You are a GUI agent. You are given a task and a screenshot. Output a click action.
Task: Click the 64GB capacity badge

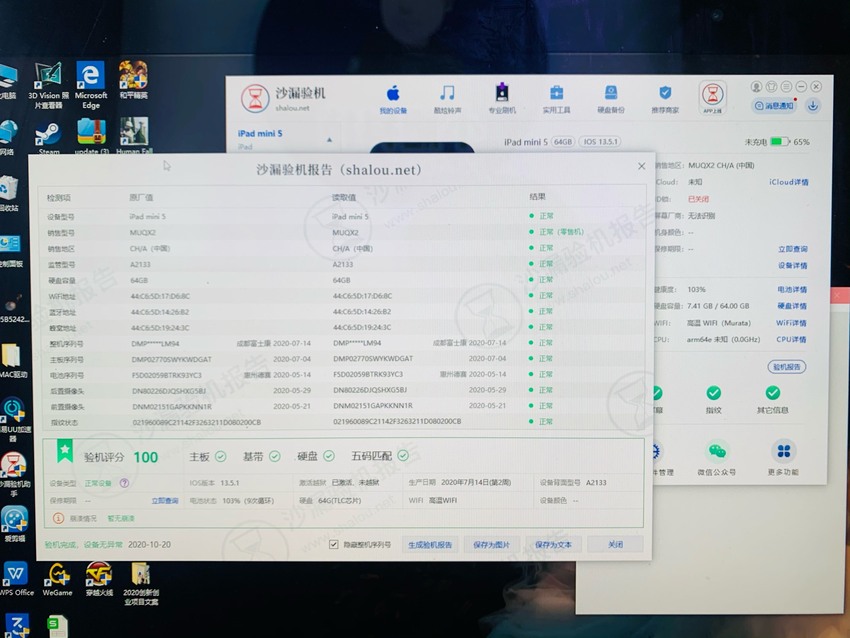pyautogui.click(x=563, y=141)
